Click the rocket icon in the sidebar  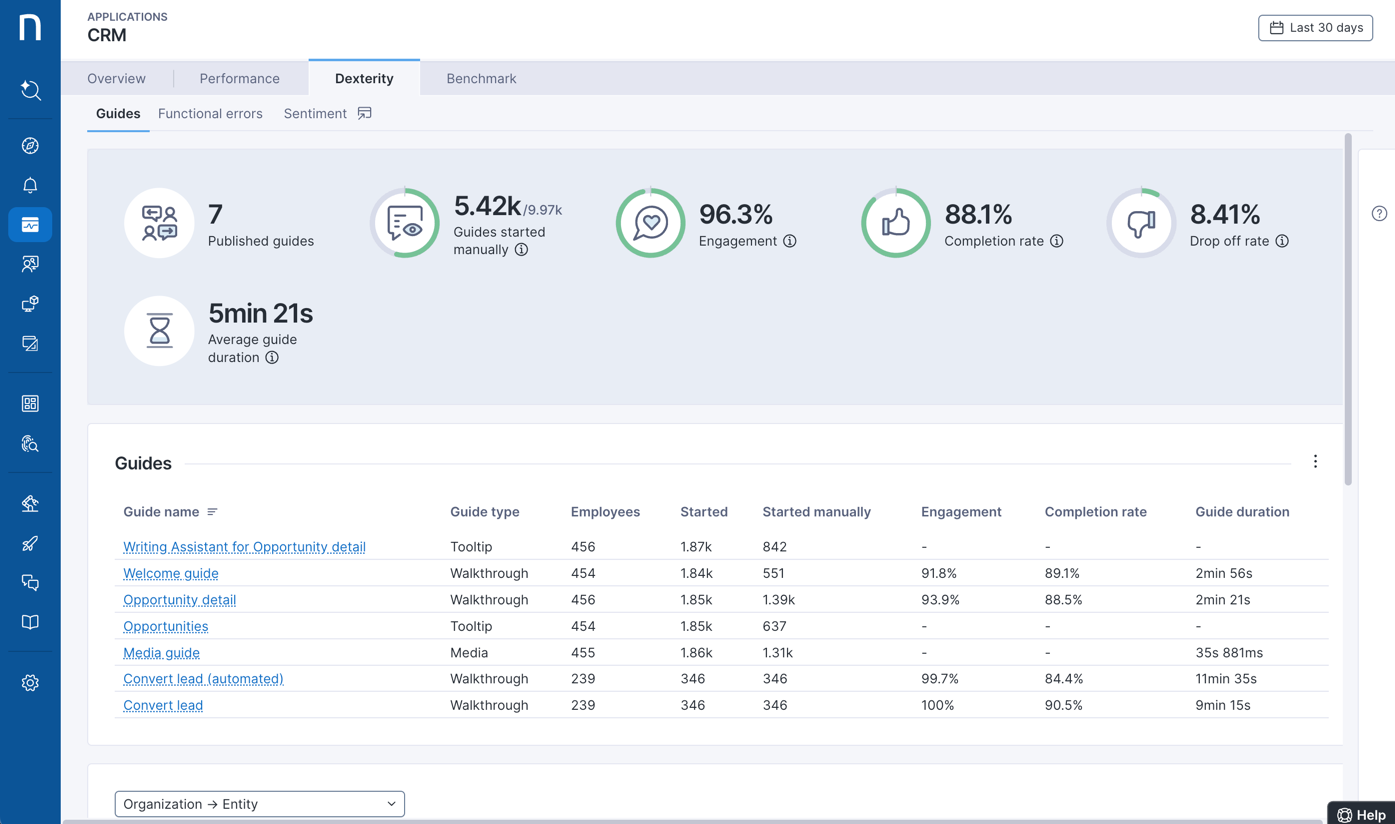point(30,544)
